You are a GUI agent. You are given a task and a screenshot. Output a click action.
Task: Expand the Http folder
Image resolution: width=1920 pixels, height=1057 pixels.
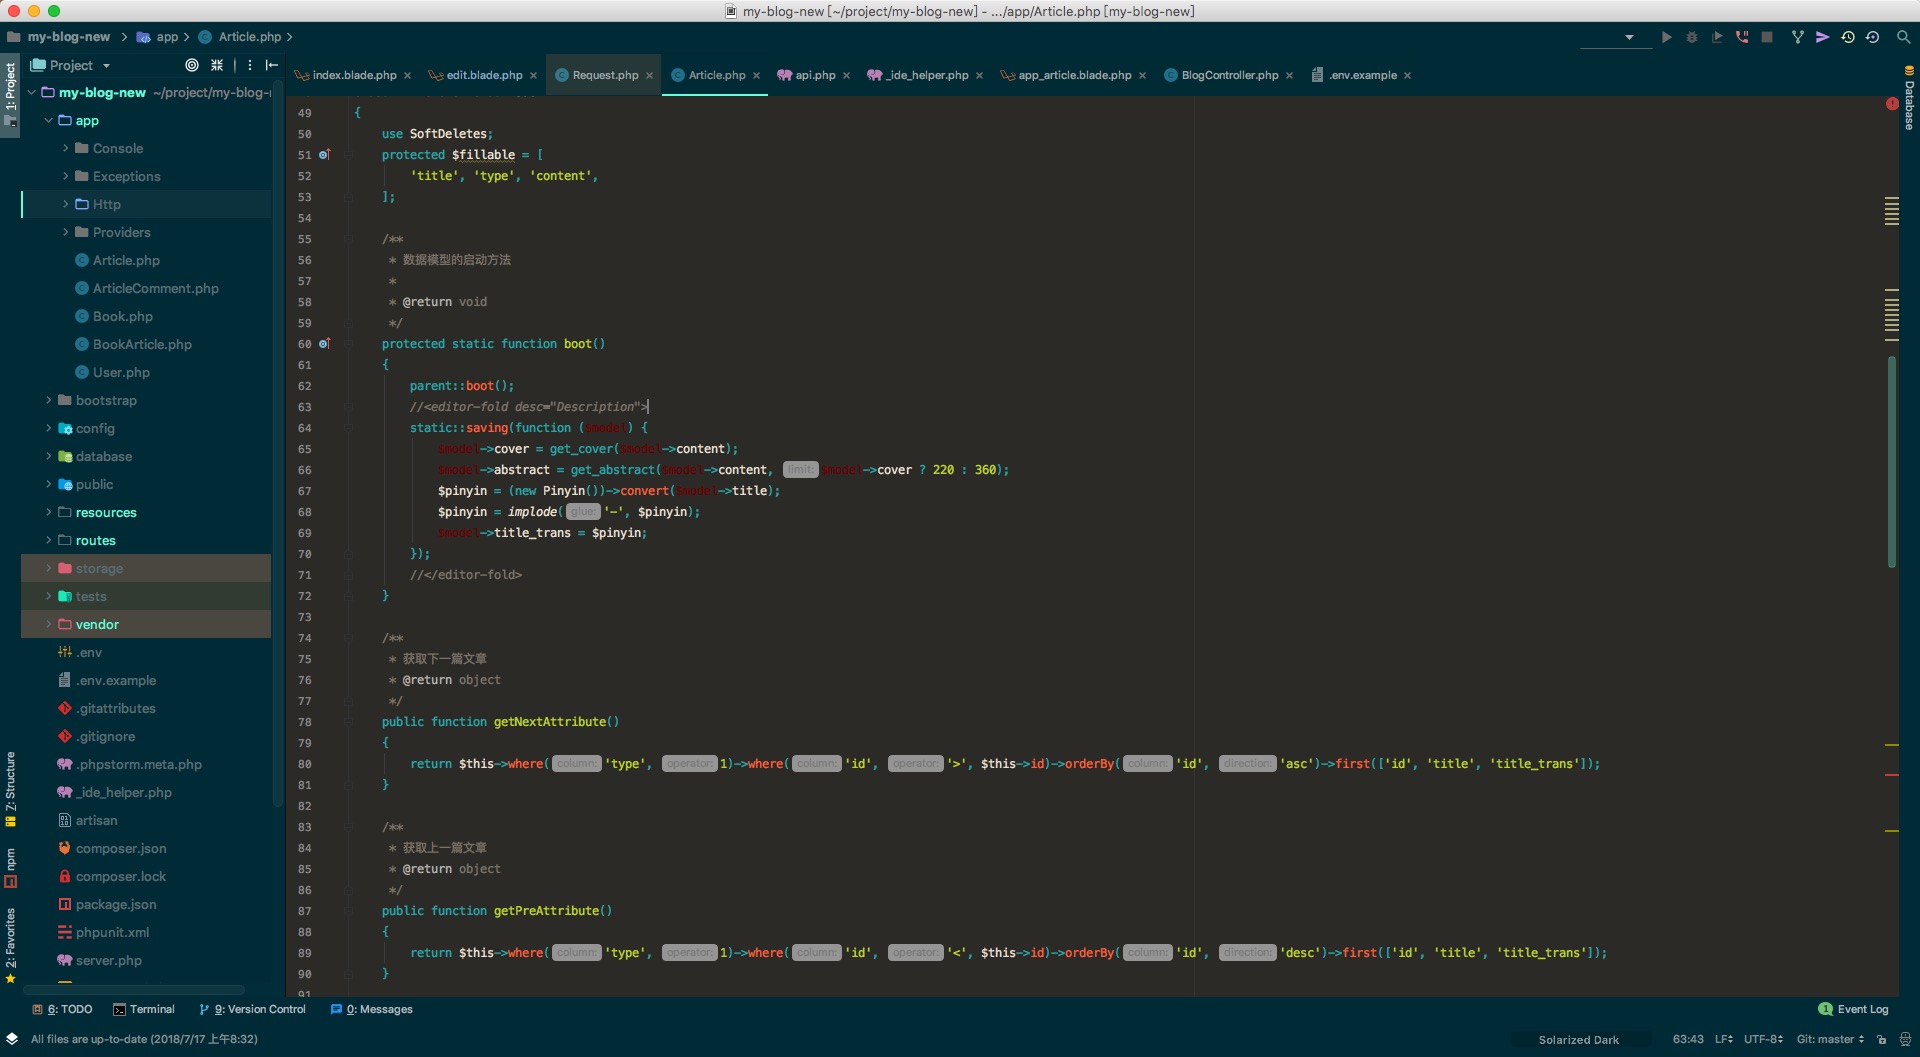click(x=66, y=204)
